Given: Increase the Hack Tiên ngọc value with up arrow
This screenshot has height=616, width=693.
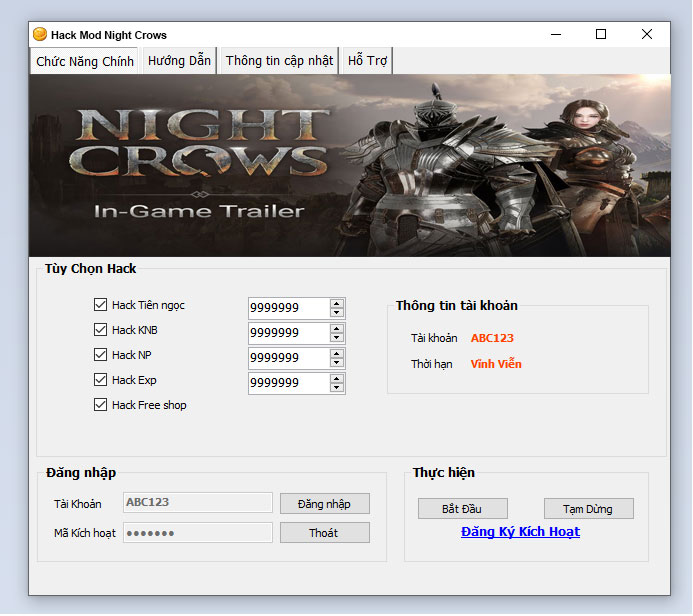Looking at the screenshot, I should pyautogui.click(x=337, y=304).
